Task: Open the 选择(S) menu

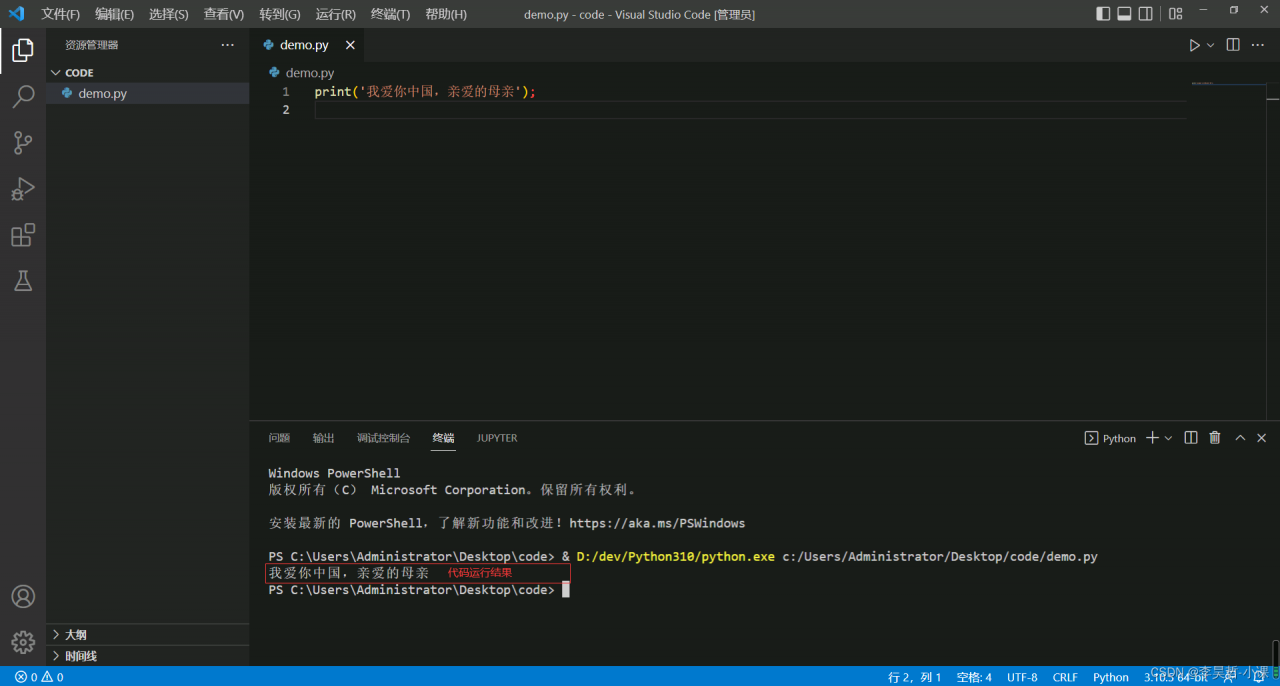Action: [169, 14]
